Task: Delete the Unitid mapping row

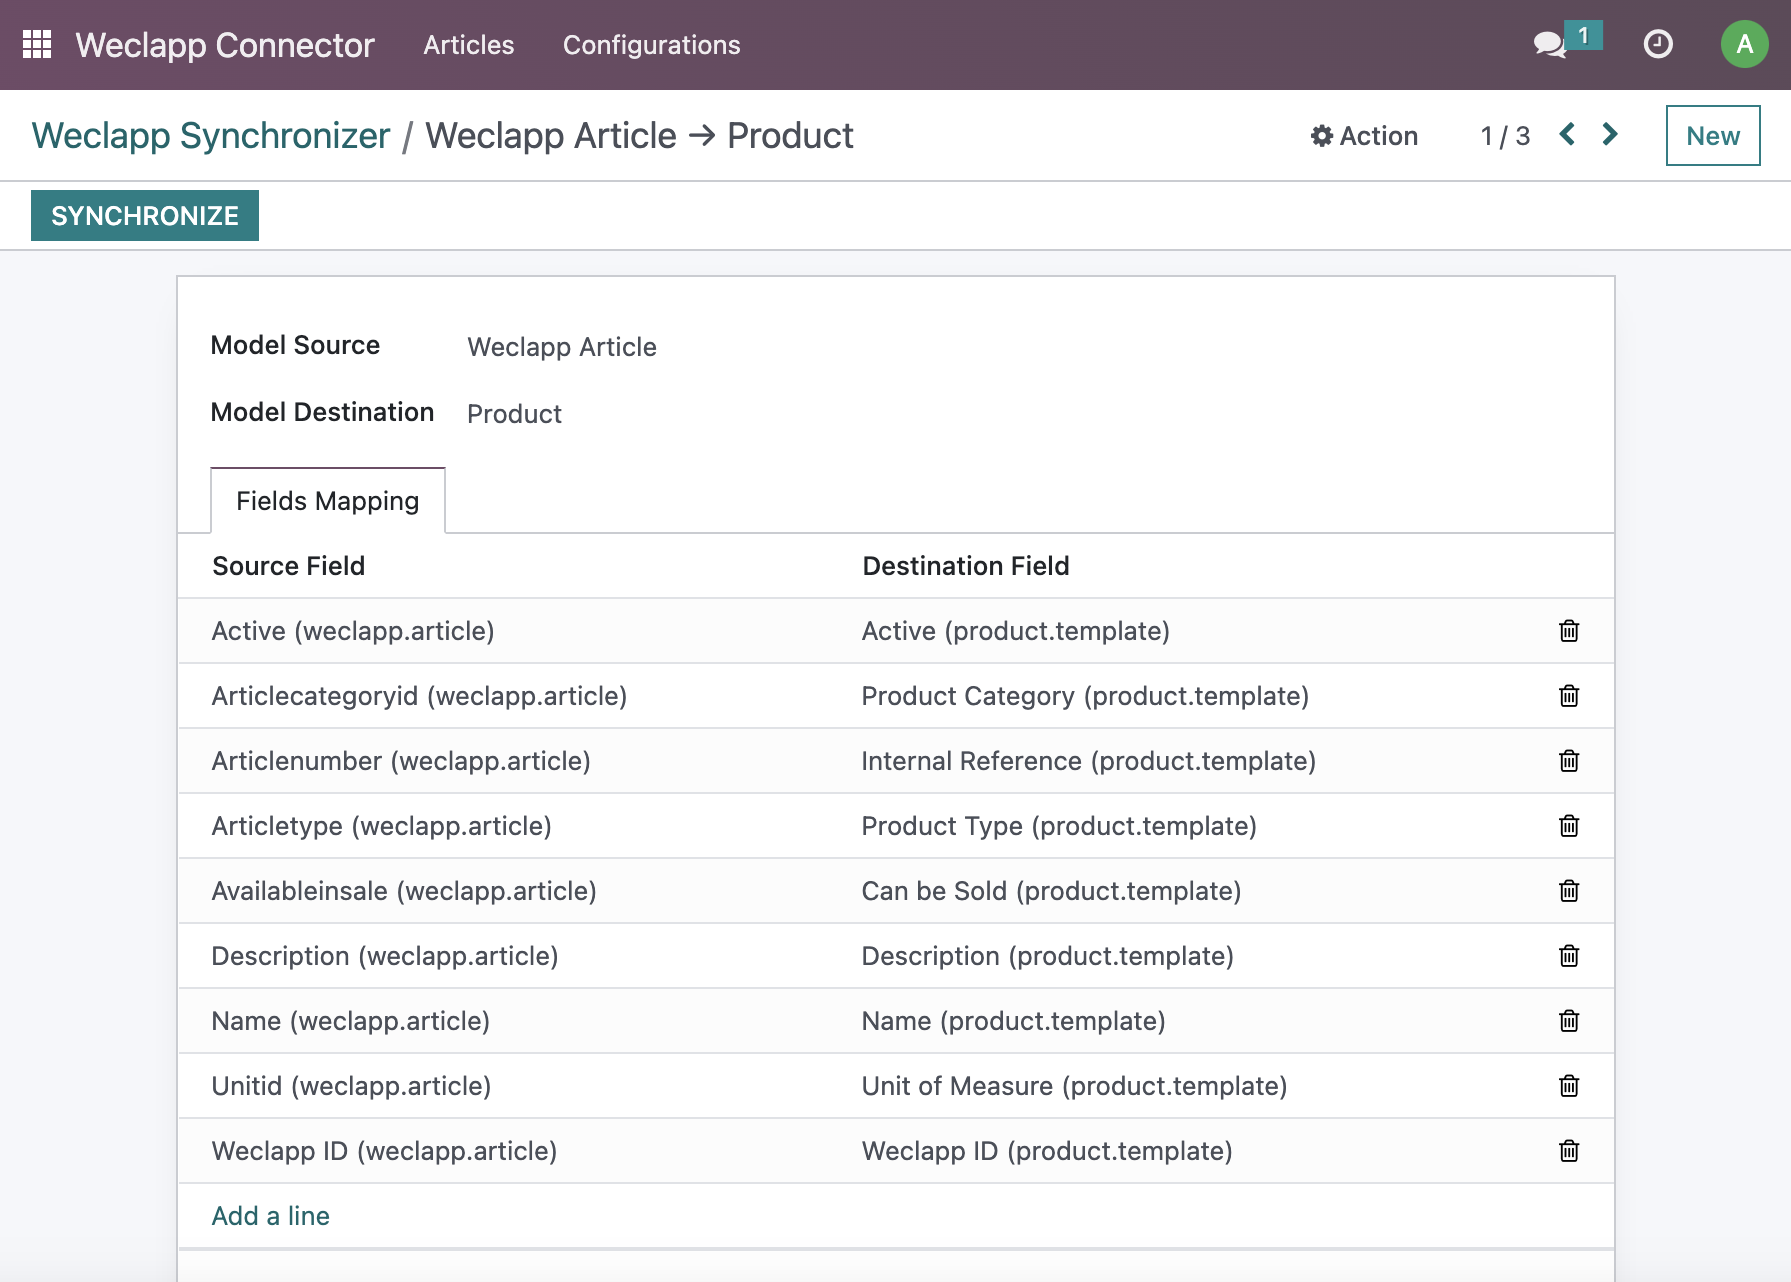Action: click(1569, 1086)
